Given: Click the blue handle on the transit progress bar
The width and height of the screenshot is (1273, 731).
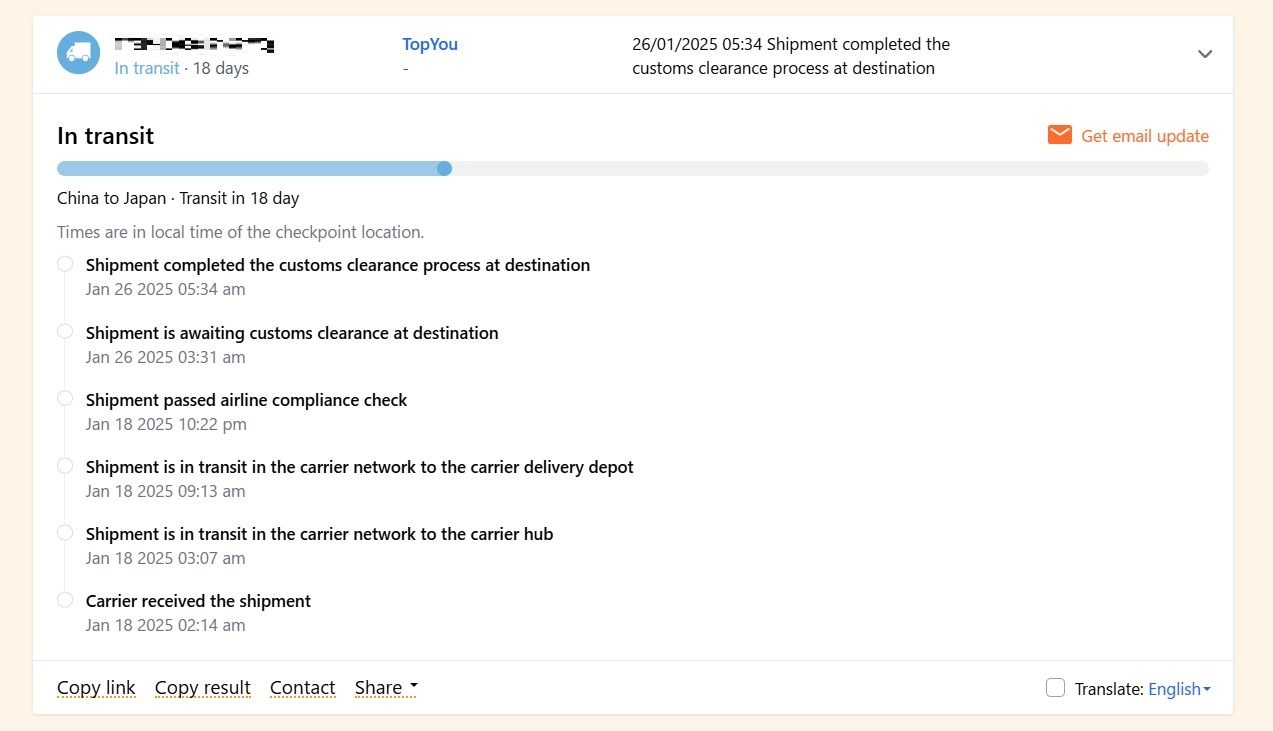Looking at the screenshot, I should (x=444, y=168).
